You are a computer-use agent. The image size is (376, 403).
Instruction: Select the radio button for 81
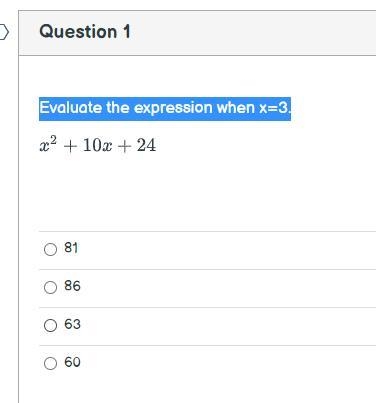tap(50, 249)
